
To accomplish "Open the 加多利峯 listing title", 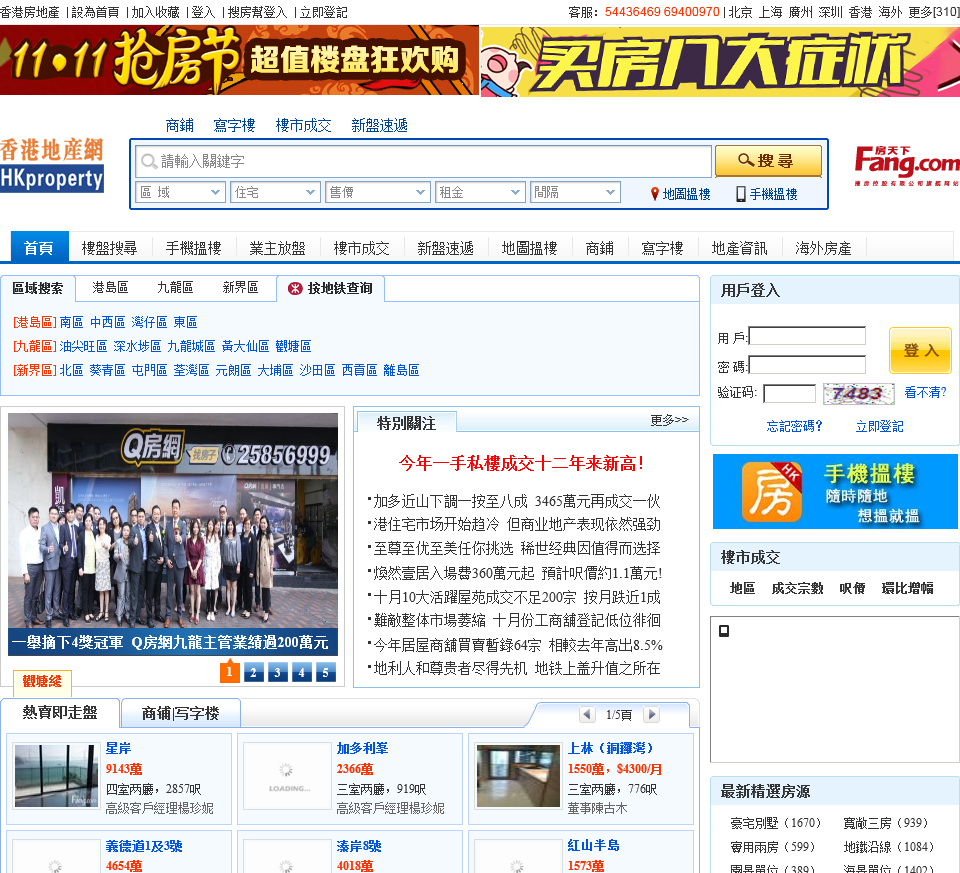I will [x=362, y=748].
